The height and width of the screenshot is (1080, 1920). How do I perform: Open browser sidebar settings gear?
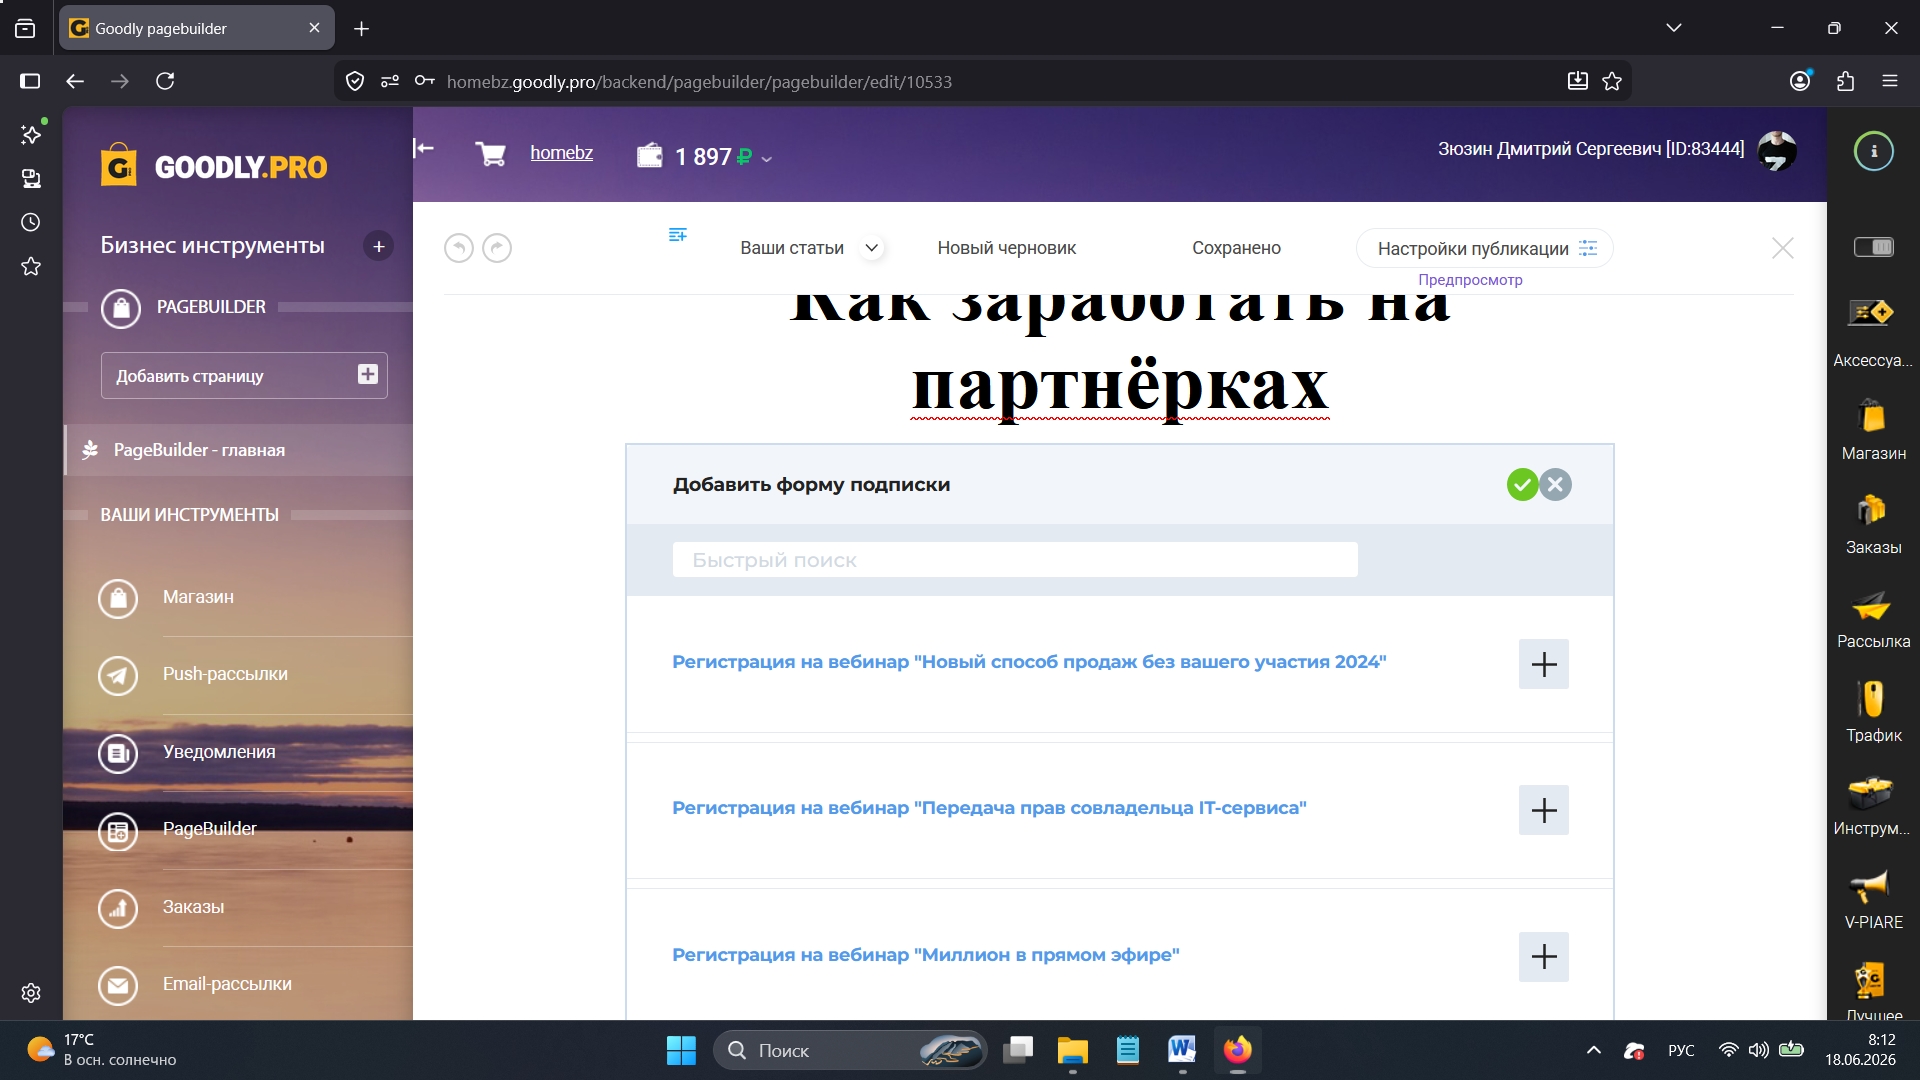(31, 993)
